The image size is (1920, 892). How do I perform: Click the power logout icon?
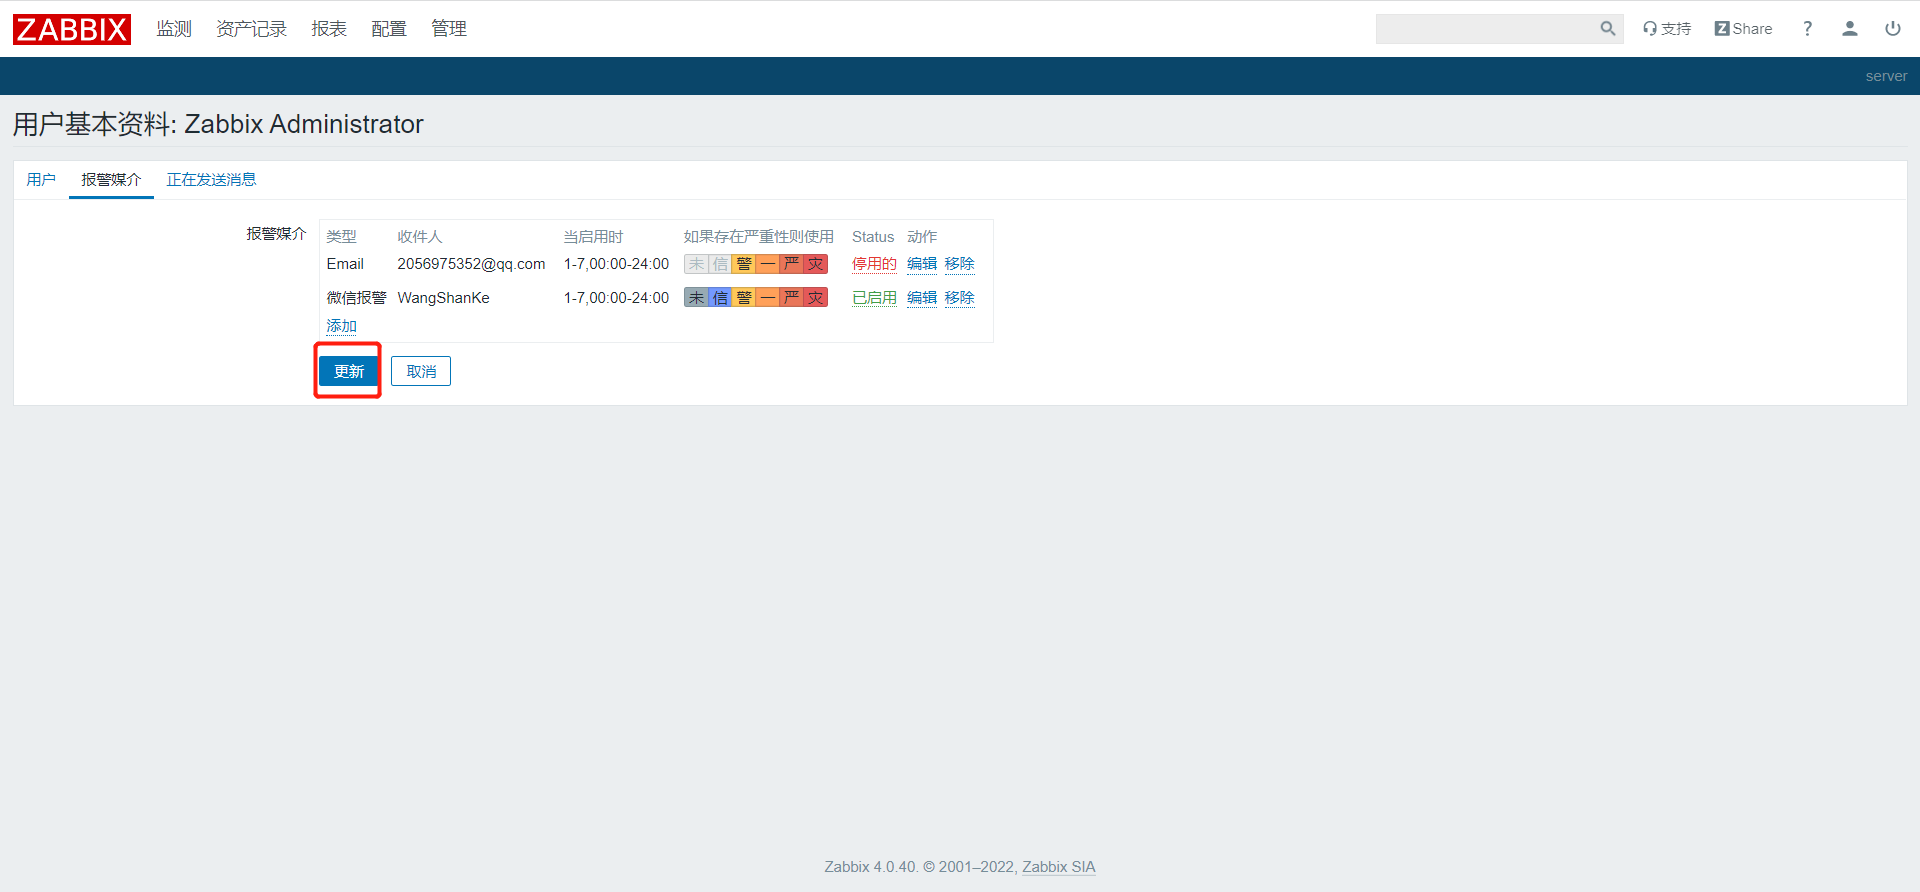(1893, 29)
